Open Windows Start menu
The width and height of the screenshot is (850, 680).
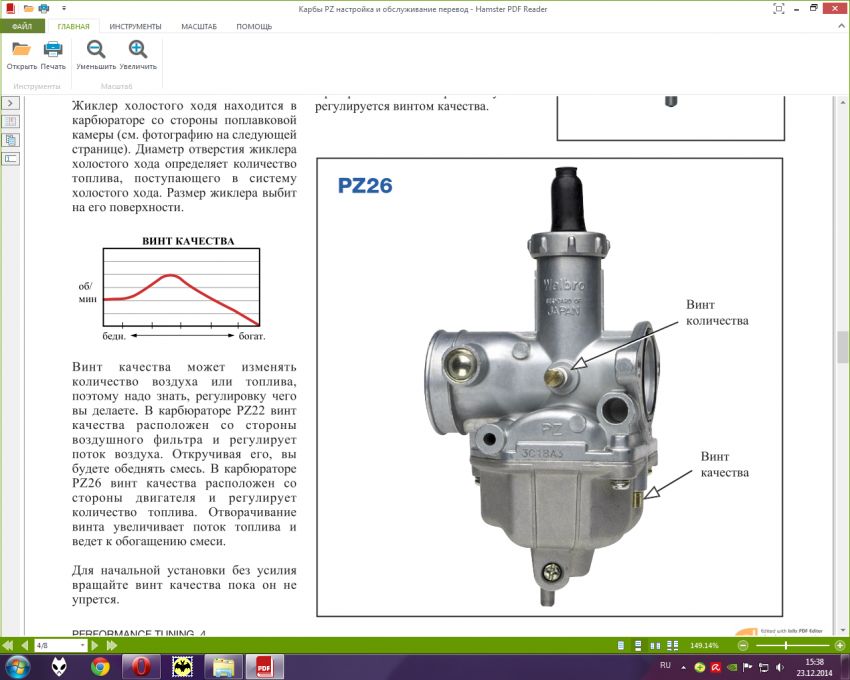[x=16, y=667]
